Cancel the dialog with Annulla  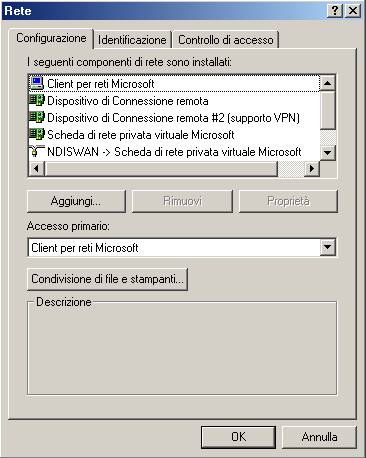[x=319, y=437]
